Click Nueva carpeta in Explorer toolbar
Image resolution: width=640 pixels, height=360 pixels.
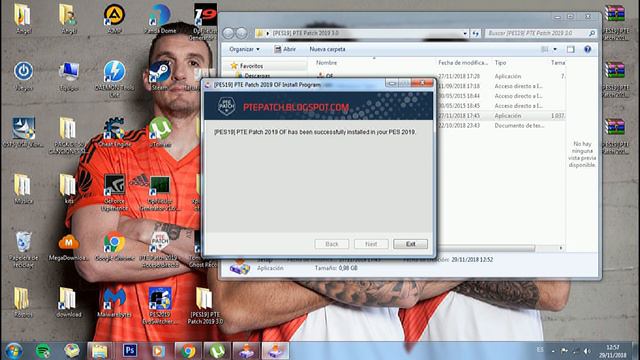point(327,49)
